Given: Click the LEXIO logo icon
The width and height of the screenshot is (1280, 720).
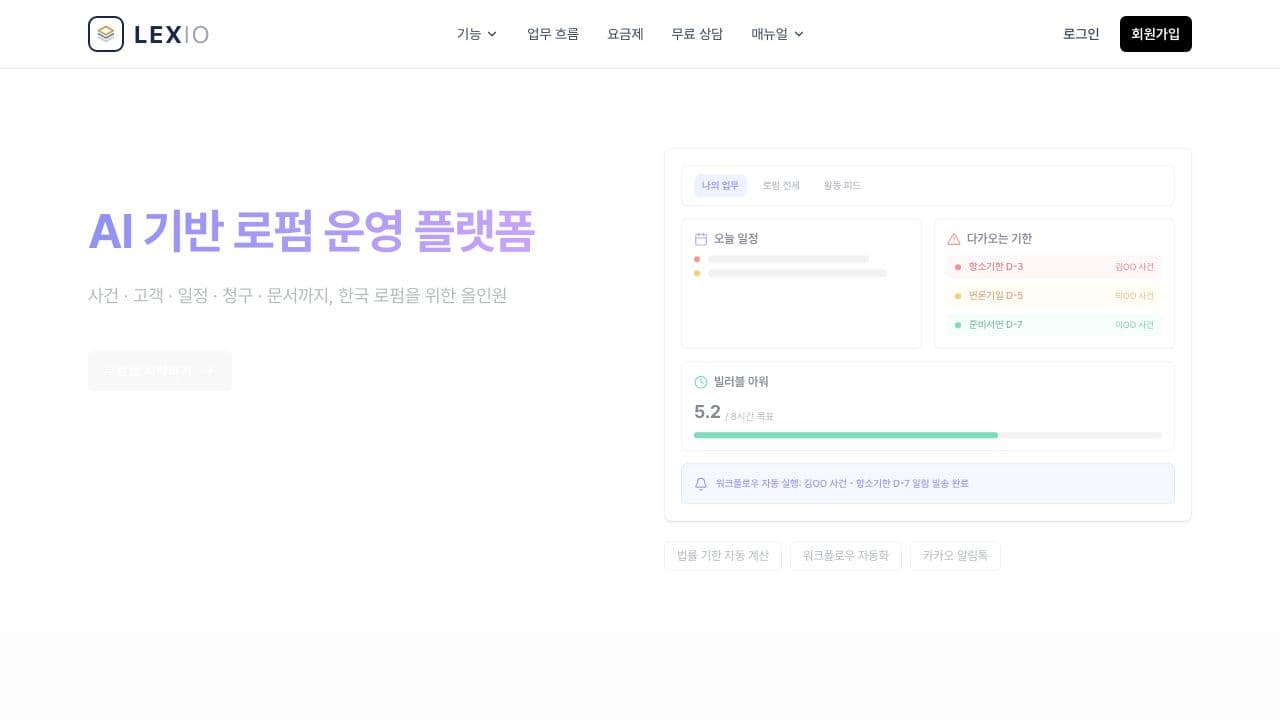Looking at the screenshot, I should [105, 33].
